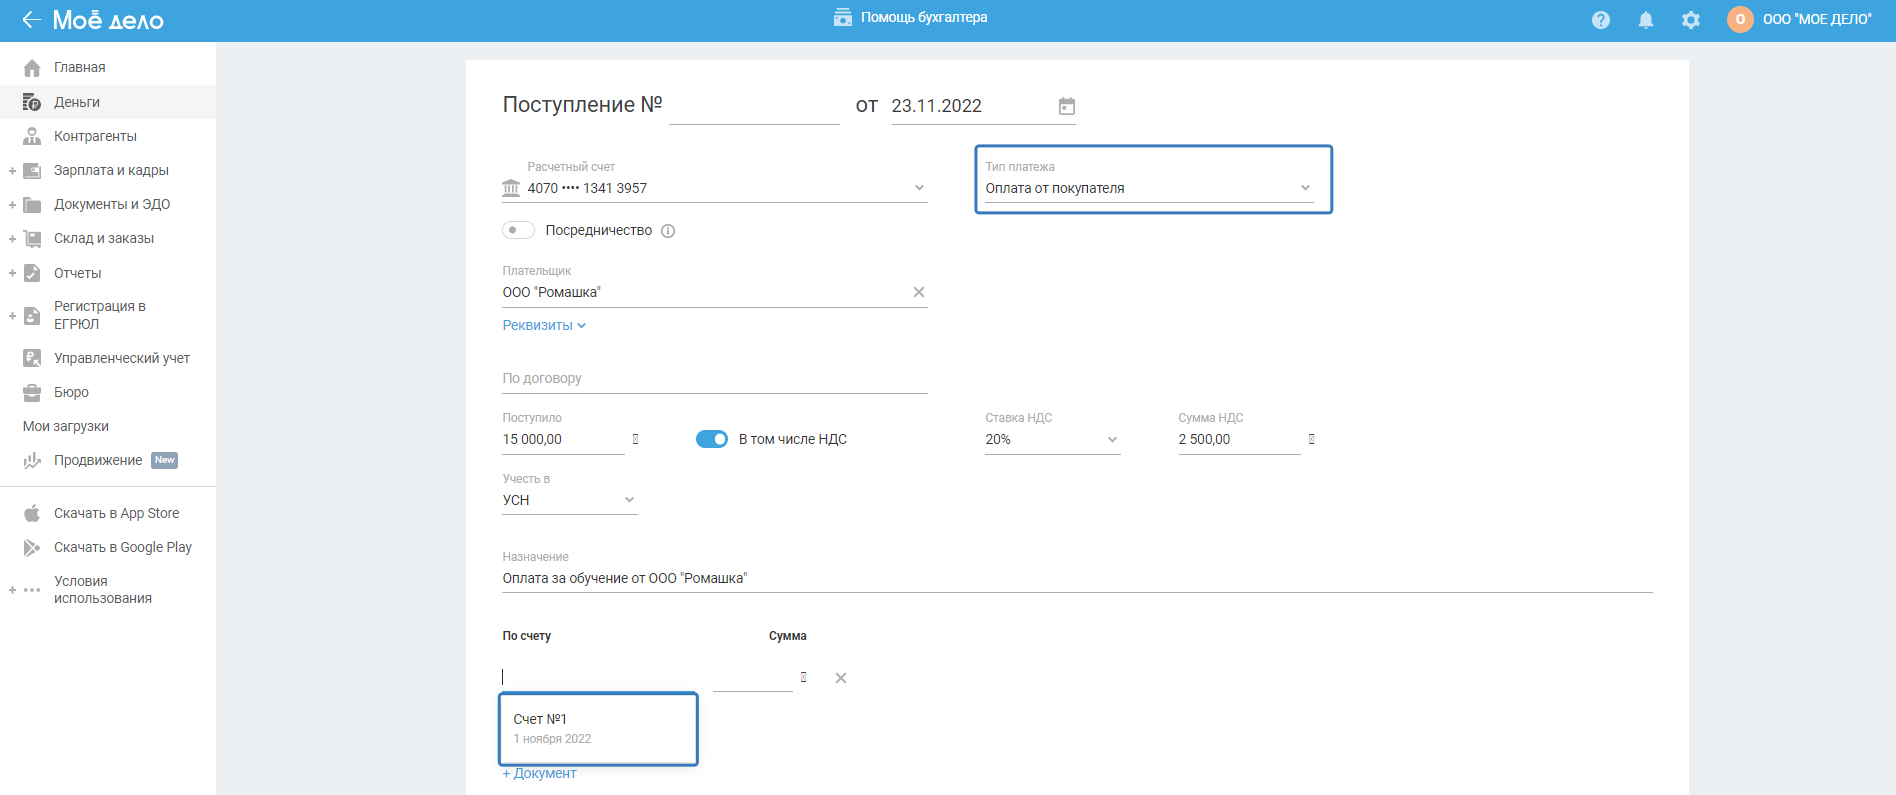The height and width of the screenshot is (795, 1896).
Task: Click the back arrow in header
Action: [31, 20]
